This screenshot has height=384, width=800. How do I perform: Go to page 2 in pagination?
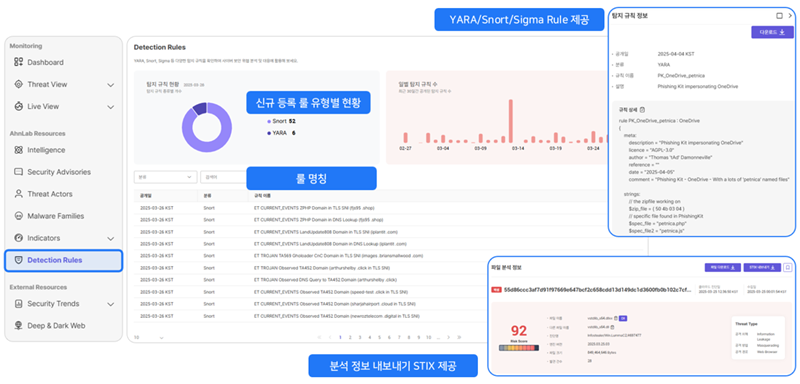(350, 337)
